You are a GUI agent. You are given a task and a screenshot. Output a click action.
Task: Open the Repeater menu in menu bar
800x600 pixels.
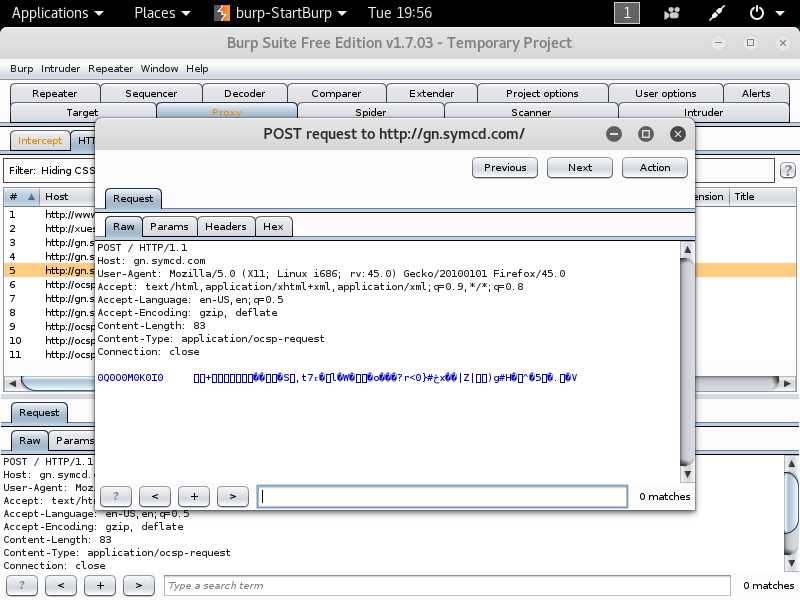[x=110, y=68]
